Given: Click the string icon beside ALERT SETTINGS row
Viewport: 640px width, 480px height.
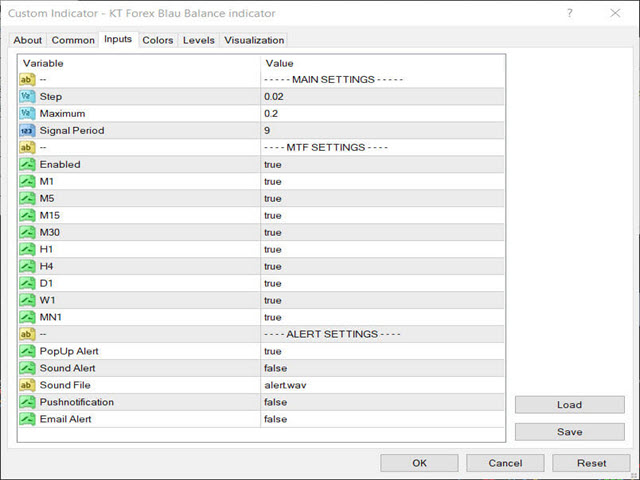Looking at the screenshot, I should coord(27,334).
